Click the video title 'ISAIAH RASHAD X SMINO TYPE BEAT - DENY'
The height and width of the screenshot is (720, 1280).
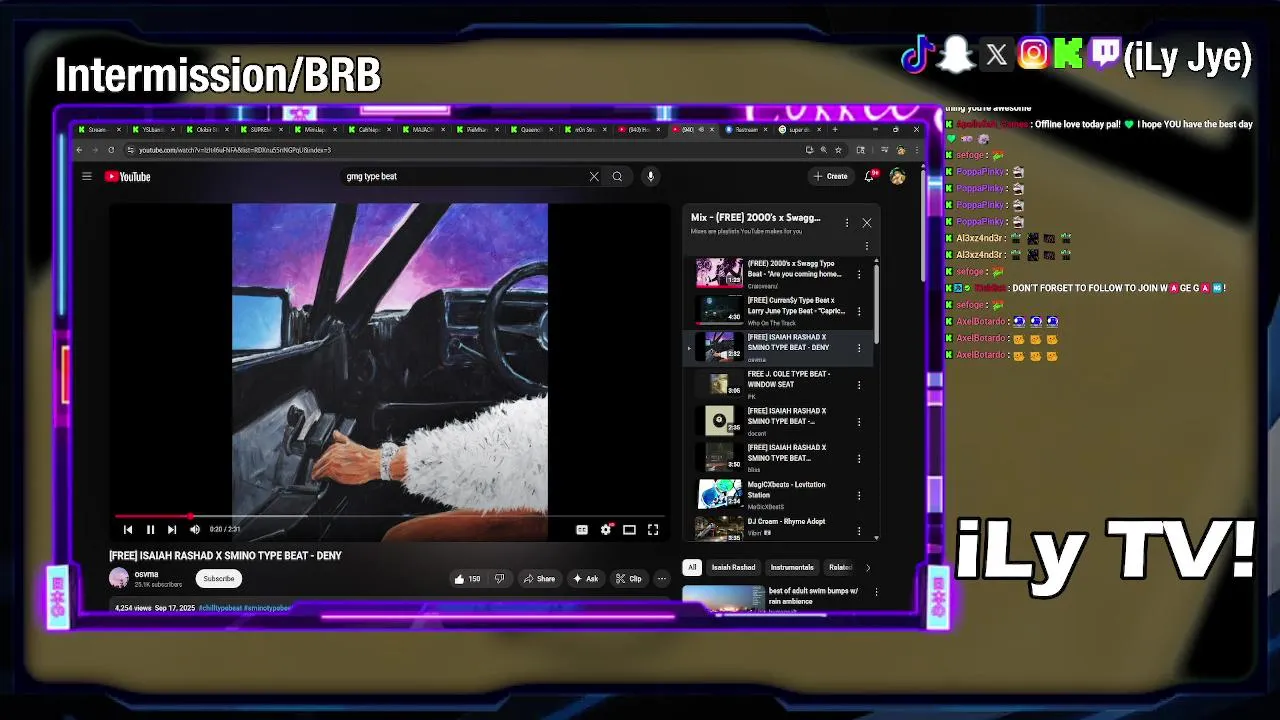225,555
